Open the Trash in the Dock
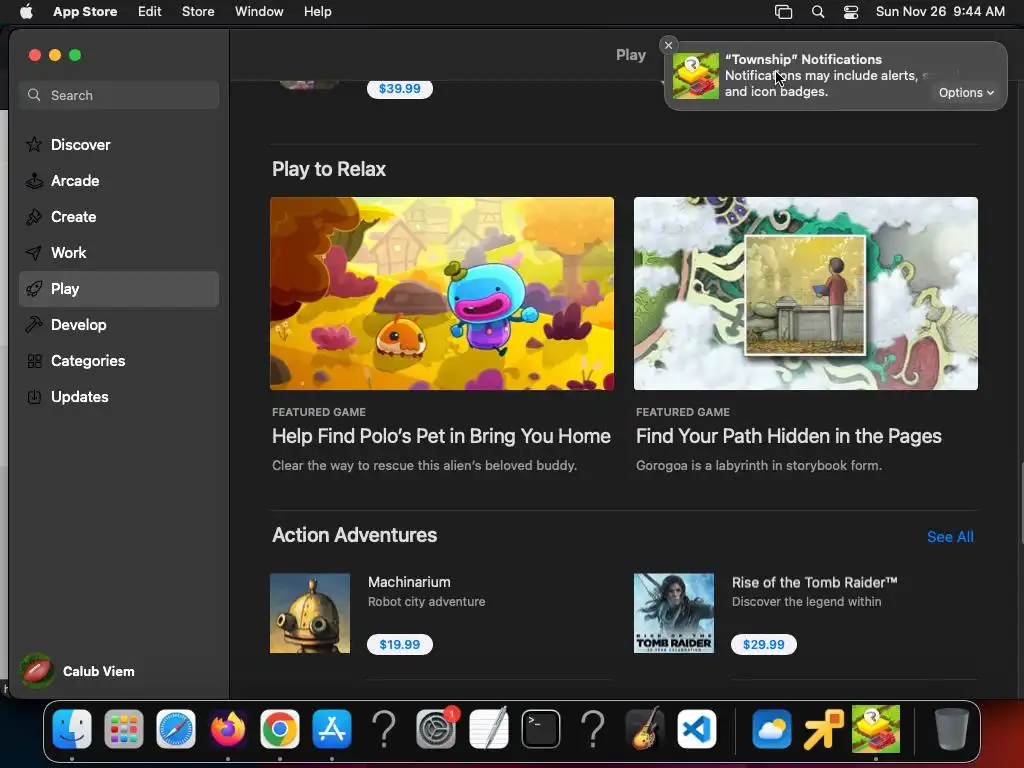Screen dimensions: 1024x768 pos(952,729)
